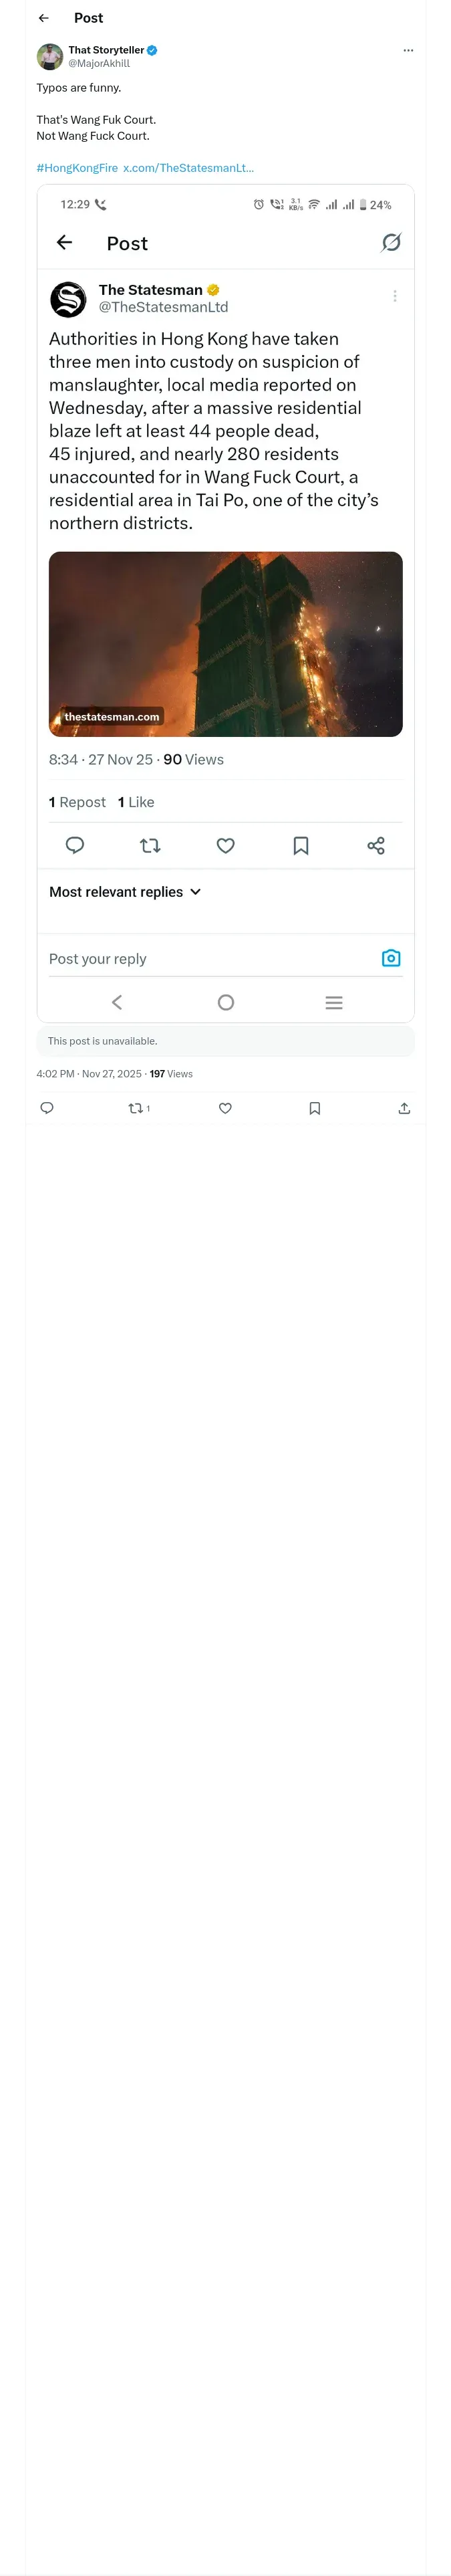The height and width of the screenshot is (2576, 451).
Task: Bookmark That Storyteller's post
Action: tap(315, 1108)
